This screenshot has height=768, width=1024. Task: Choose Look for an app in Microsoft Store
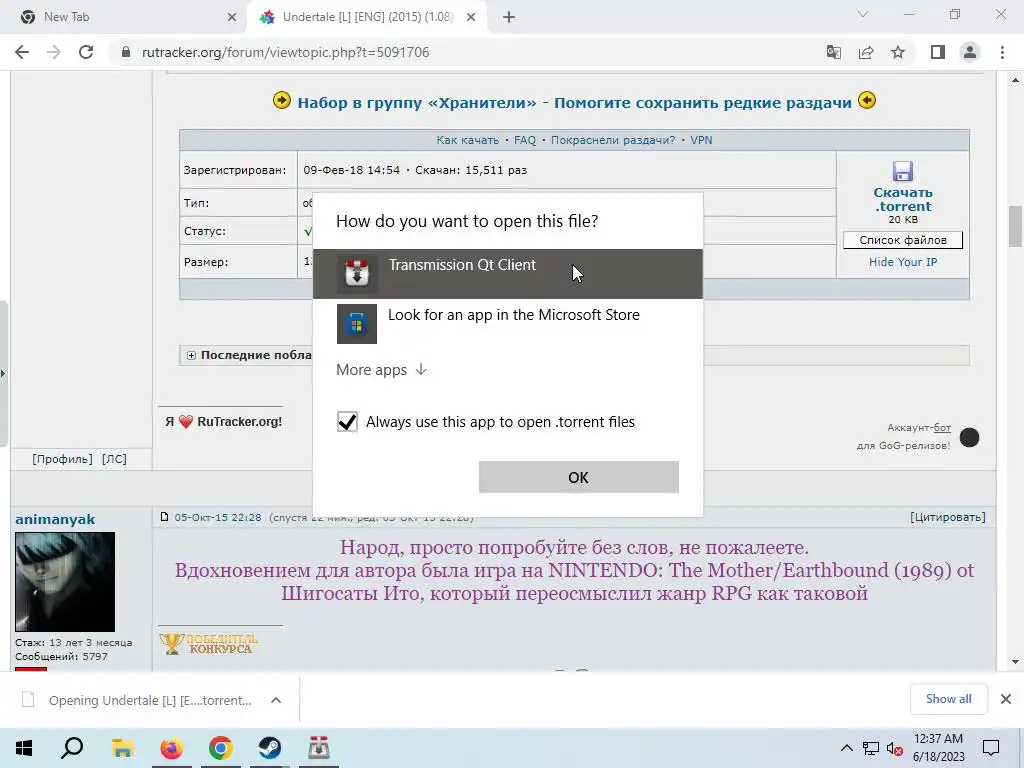[x=507, y=324]
